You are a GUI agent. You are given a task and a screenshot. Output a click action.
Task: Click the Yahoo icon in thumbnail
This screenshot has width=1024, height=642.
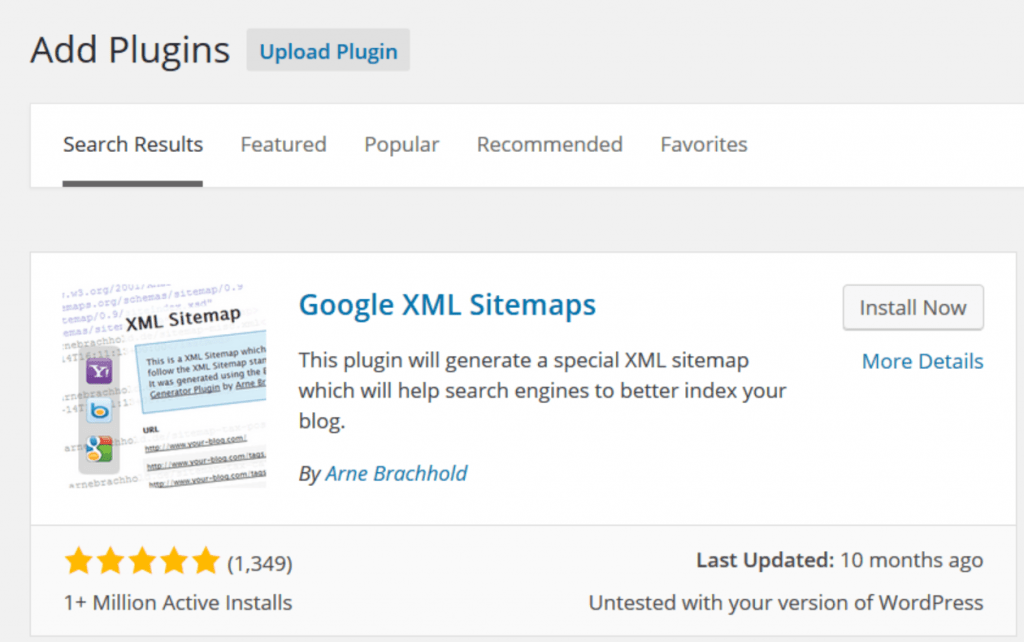pyautogui.click(x=99, y=372)
